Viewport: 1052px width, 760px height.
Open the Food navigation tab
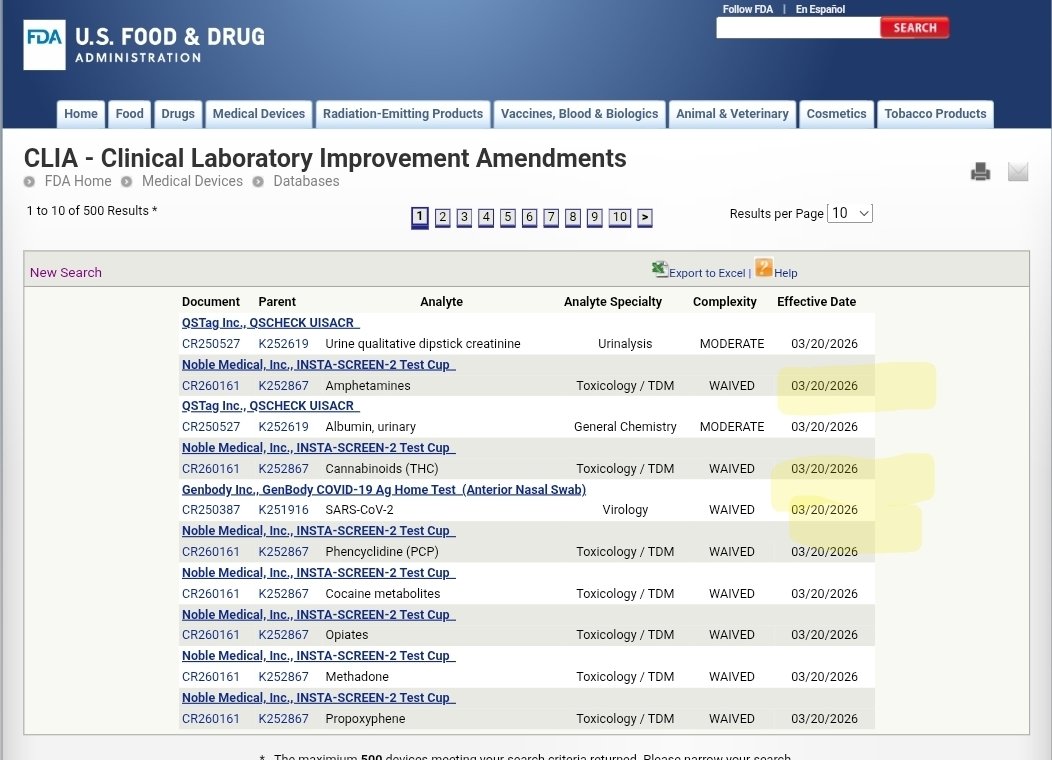[129, 113]
